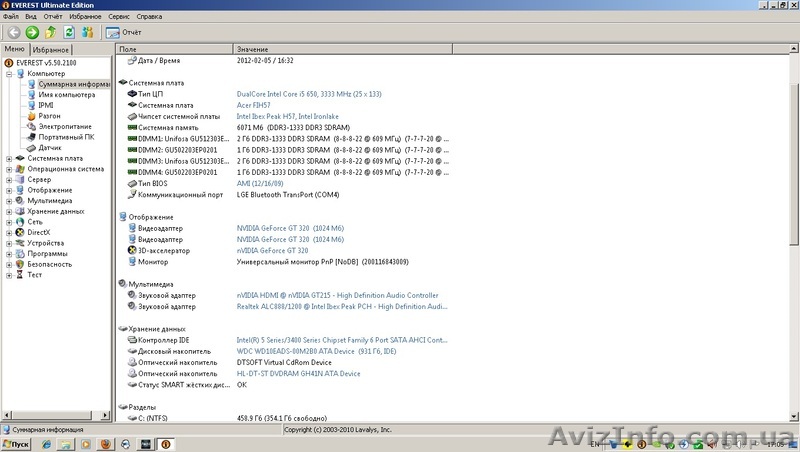Open WDC WD10EADS disk drive link
The image size is (800, 452).
316,351
